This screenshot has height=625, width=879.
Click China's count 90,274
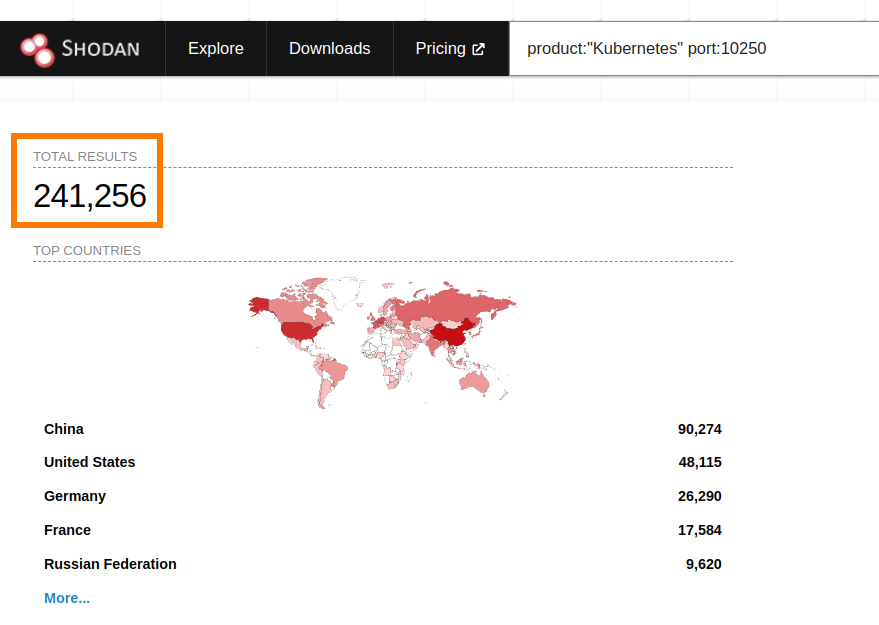tap(700, 429)
